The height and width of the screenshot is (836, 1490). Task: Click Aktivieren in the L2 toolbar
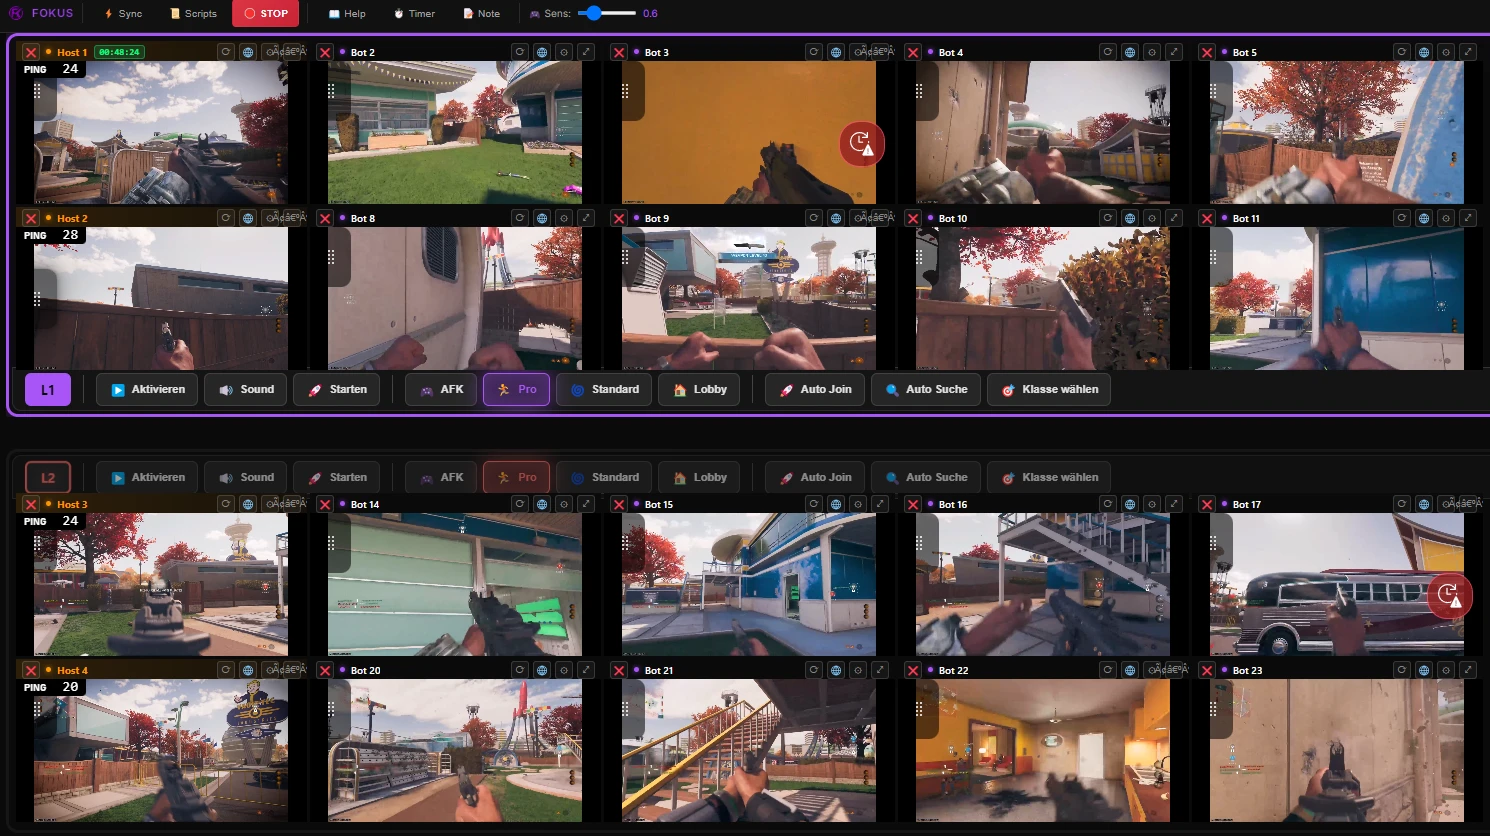147,478
